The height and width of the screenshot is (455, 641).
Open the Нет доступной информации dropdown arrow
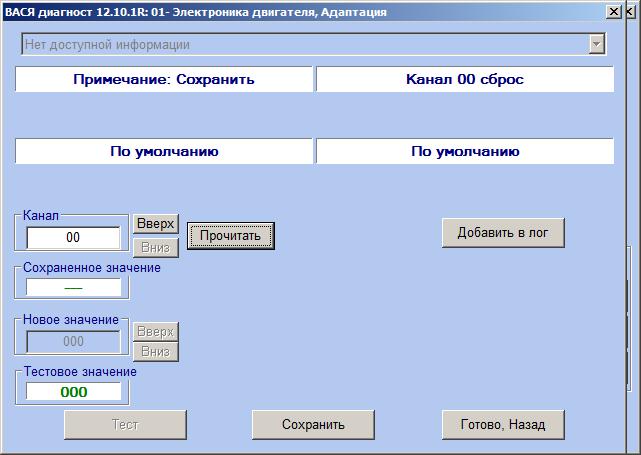pyautogui.click(x=597, y=44)
